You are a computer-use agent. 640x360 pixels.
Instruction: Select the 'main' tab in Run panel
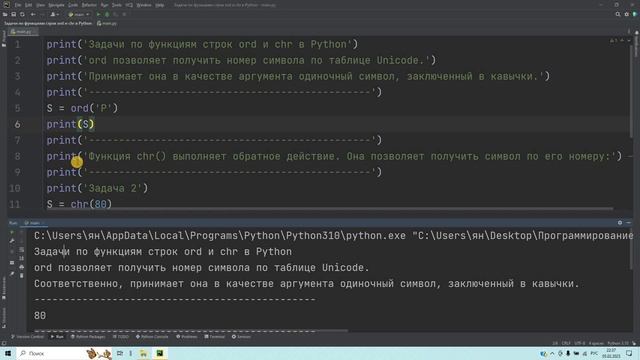[x=33, y=223]
